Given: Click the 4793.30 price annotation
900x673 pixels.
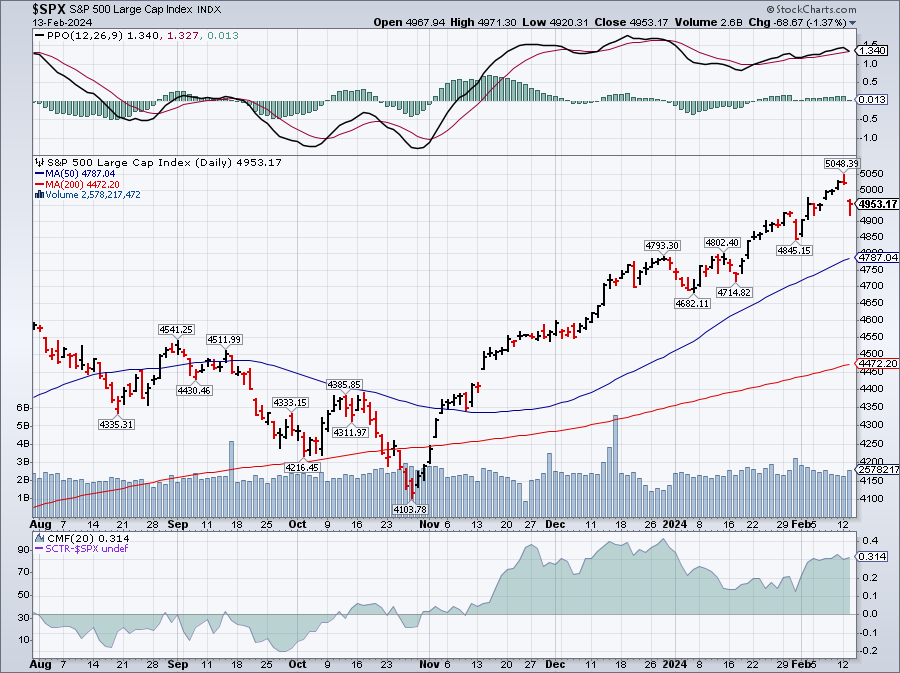Looking at the screenshot, I should pos(662,245).
